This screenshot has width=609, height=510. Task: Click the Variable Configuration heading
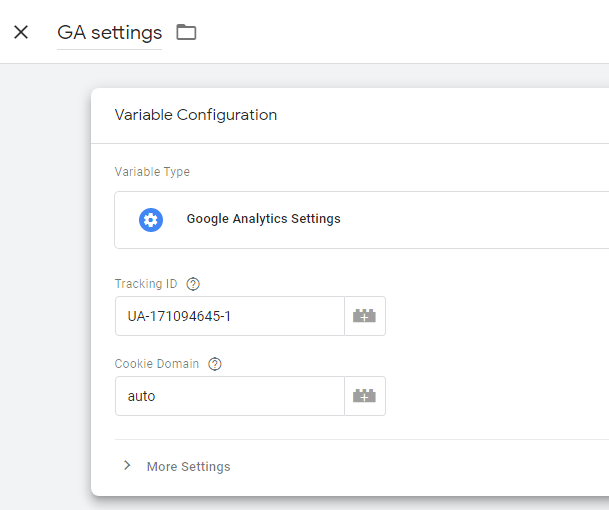click(196, 115)
